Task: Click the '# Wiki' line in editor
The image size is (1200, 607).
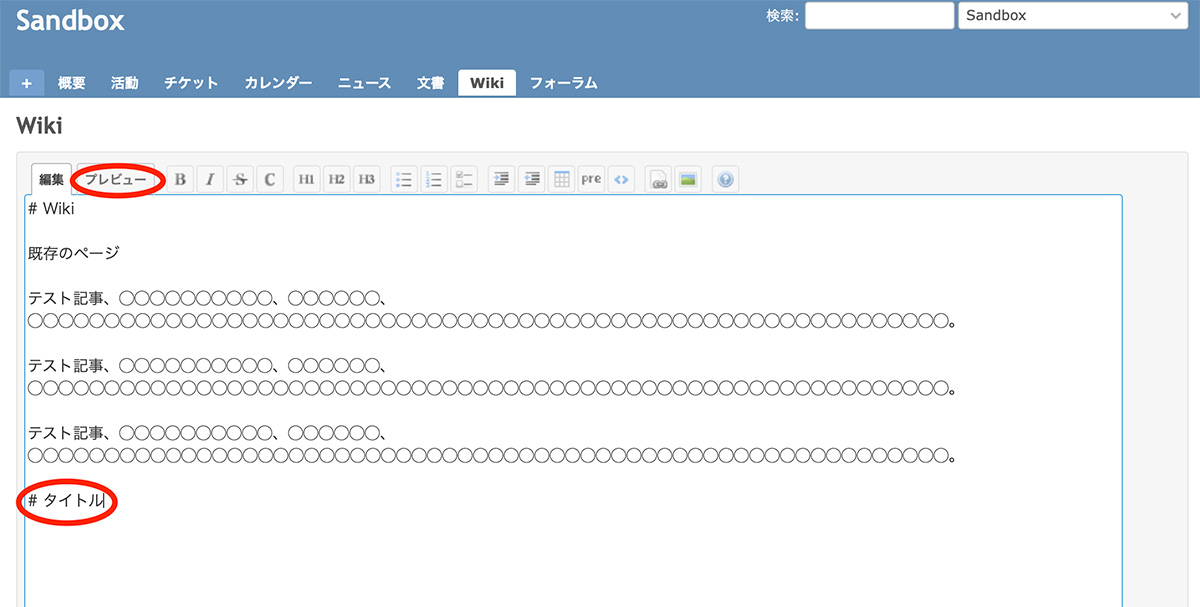Action: pyautogui.click(x=51, y=209)
